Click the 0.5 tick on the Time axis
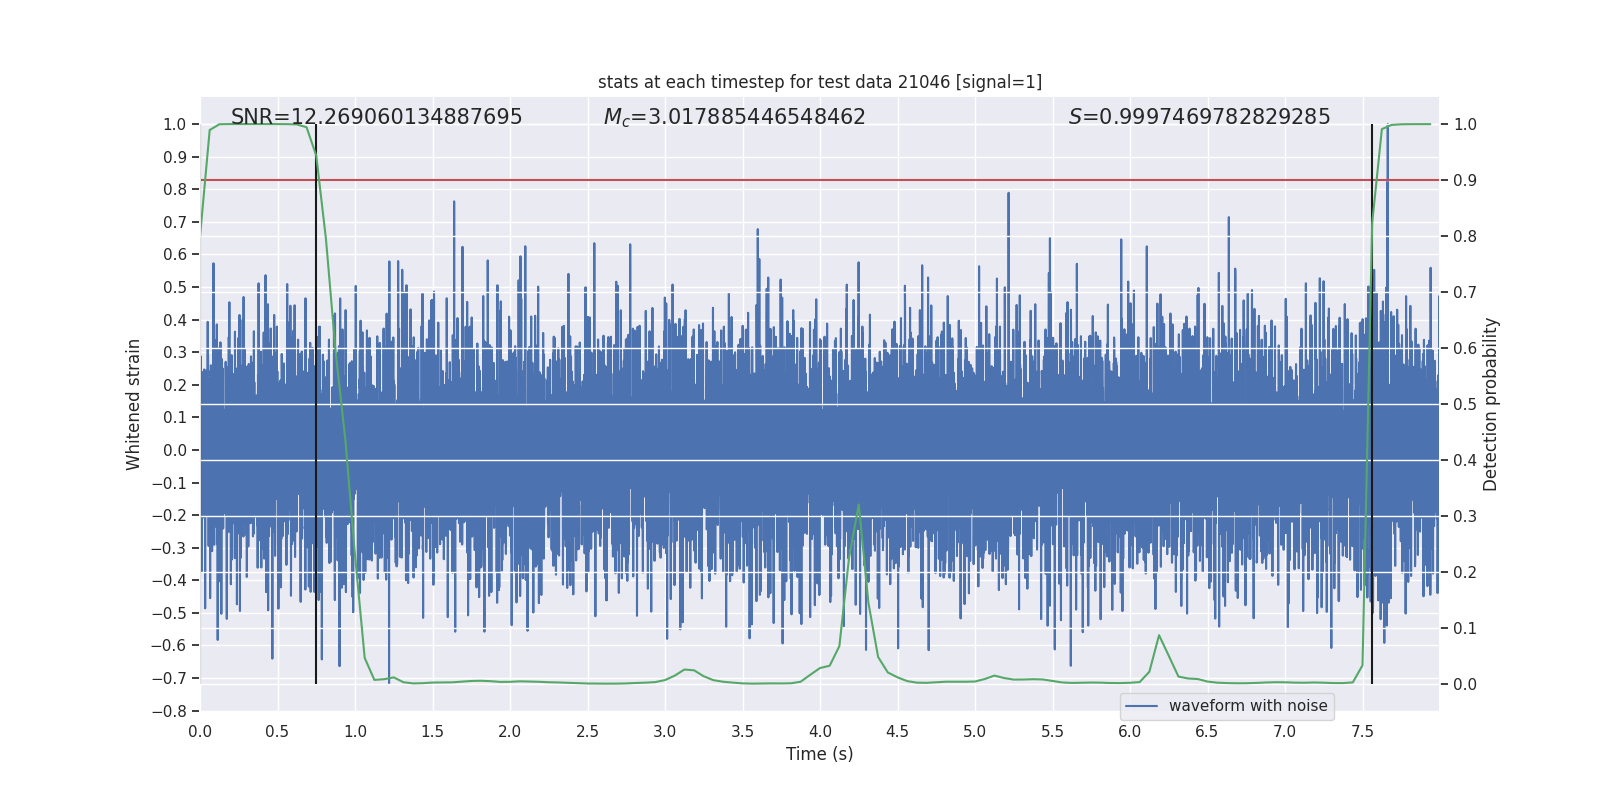 tap(278, 732)
